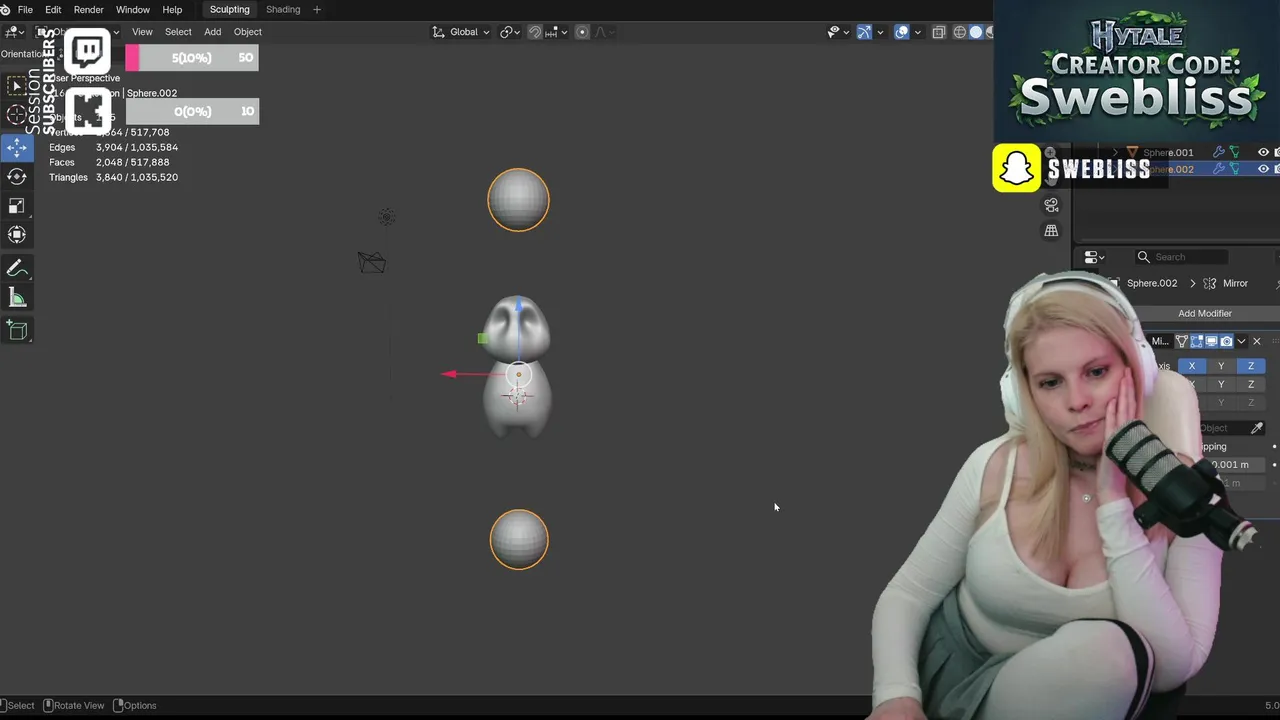Toggle show gizmo button

click(864, 32)
